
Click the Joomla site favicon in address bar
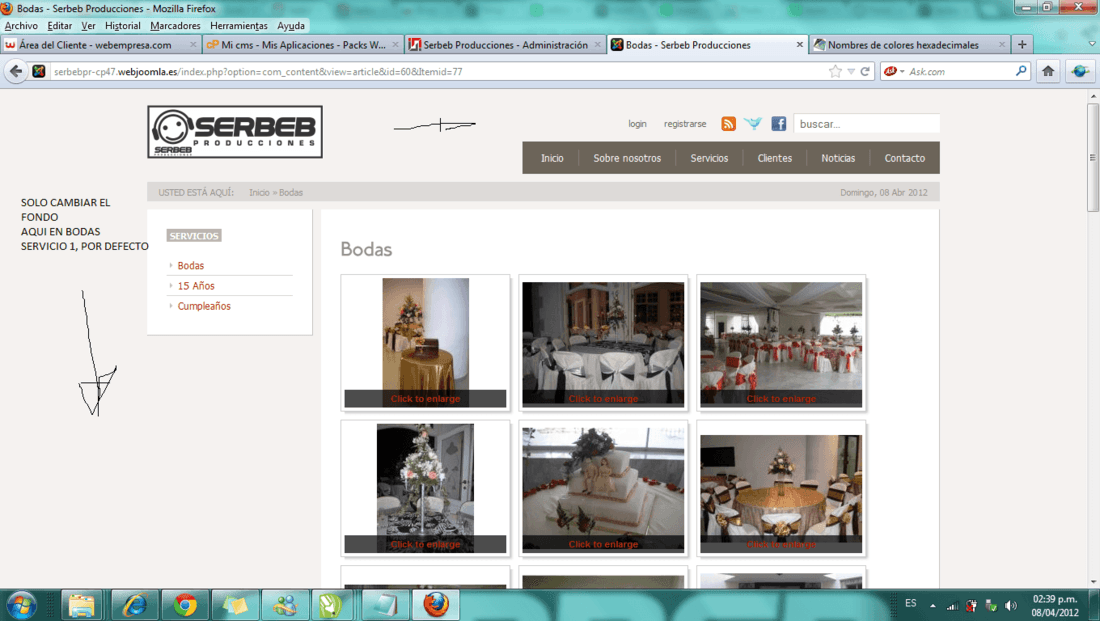(x=39, y=72)
